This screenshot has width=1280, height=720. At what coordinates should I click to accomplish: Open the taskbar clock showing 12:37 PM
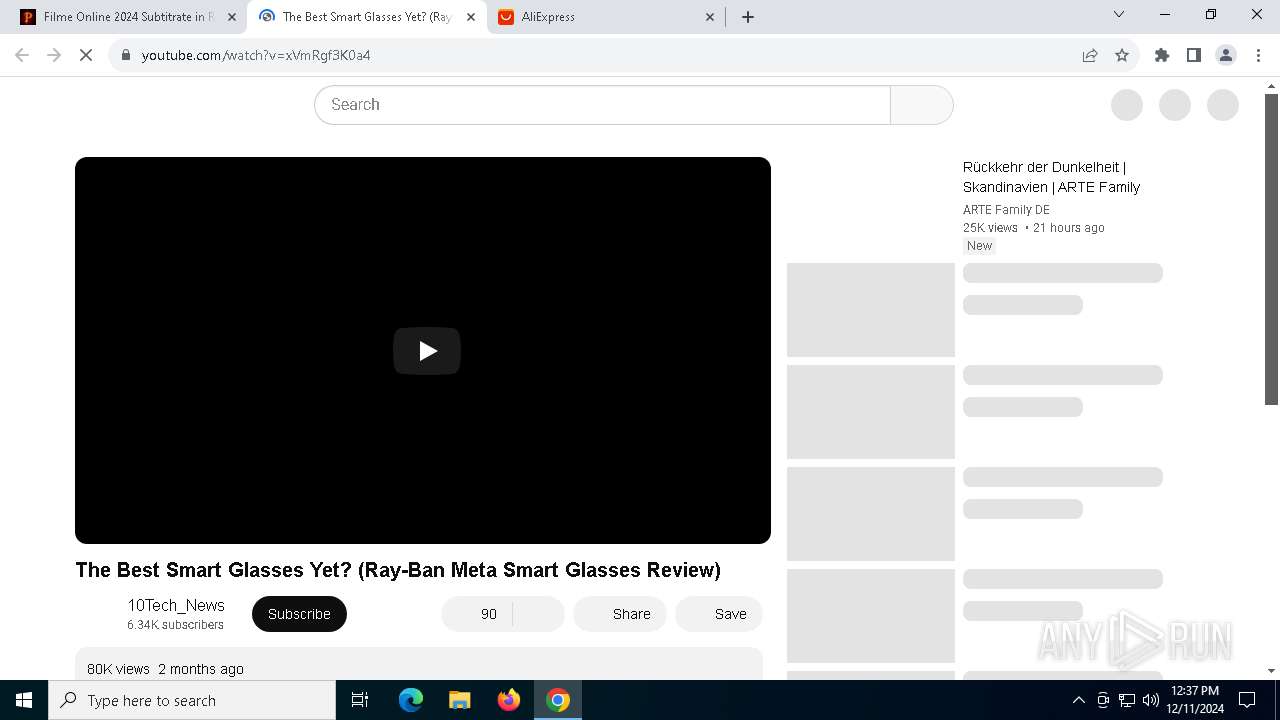(1195, 700)
